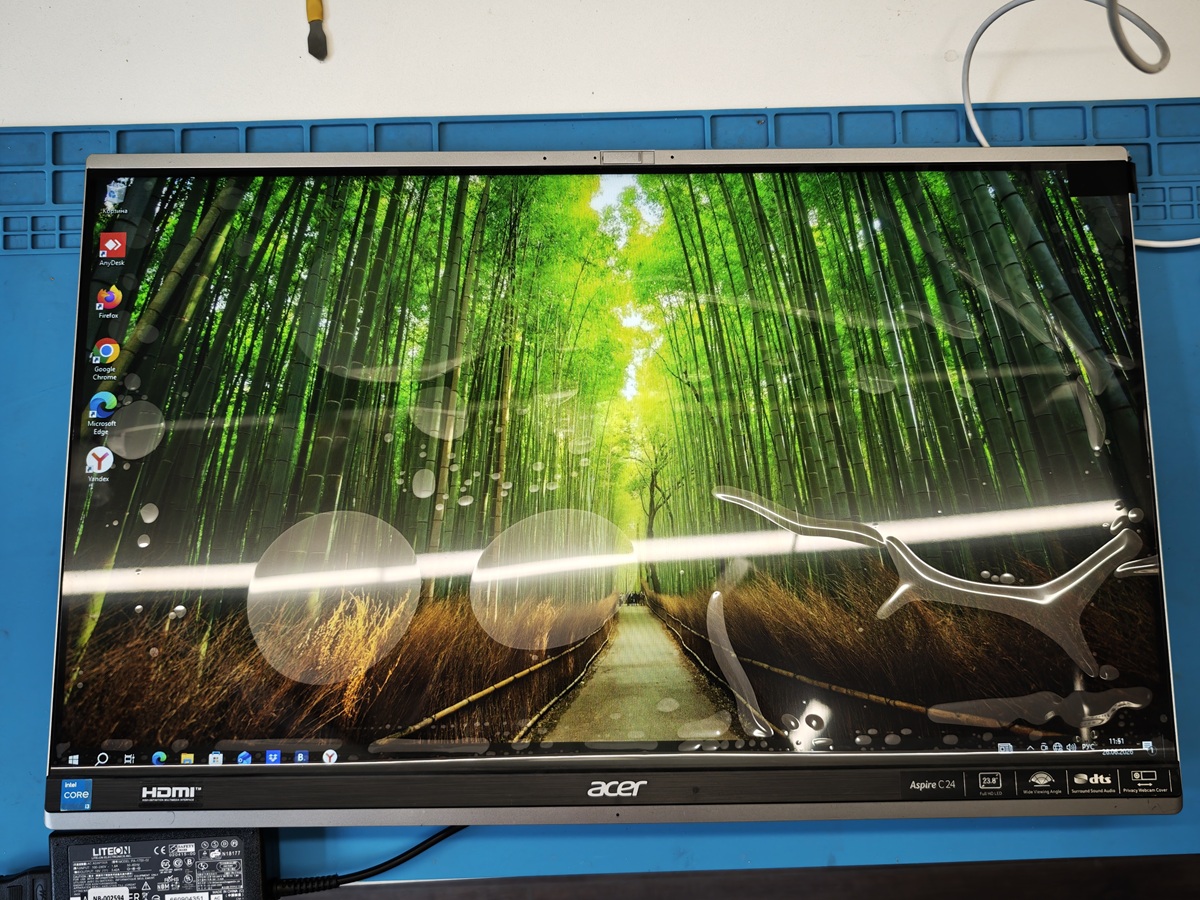
Task: Launch AnyDesk from the desktop shortcut
Action: pyautogui.click(x=111, y=249)
